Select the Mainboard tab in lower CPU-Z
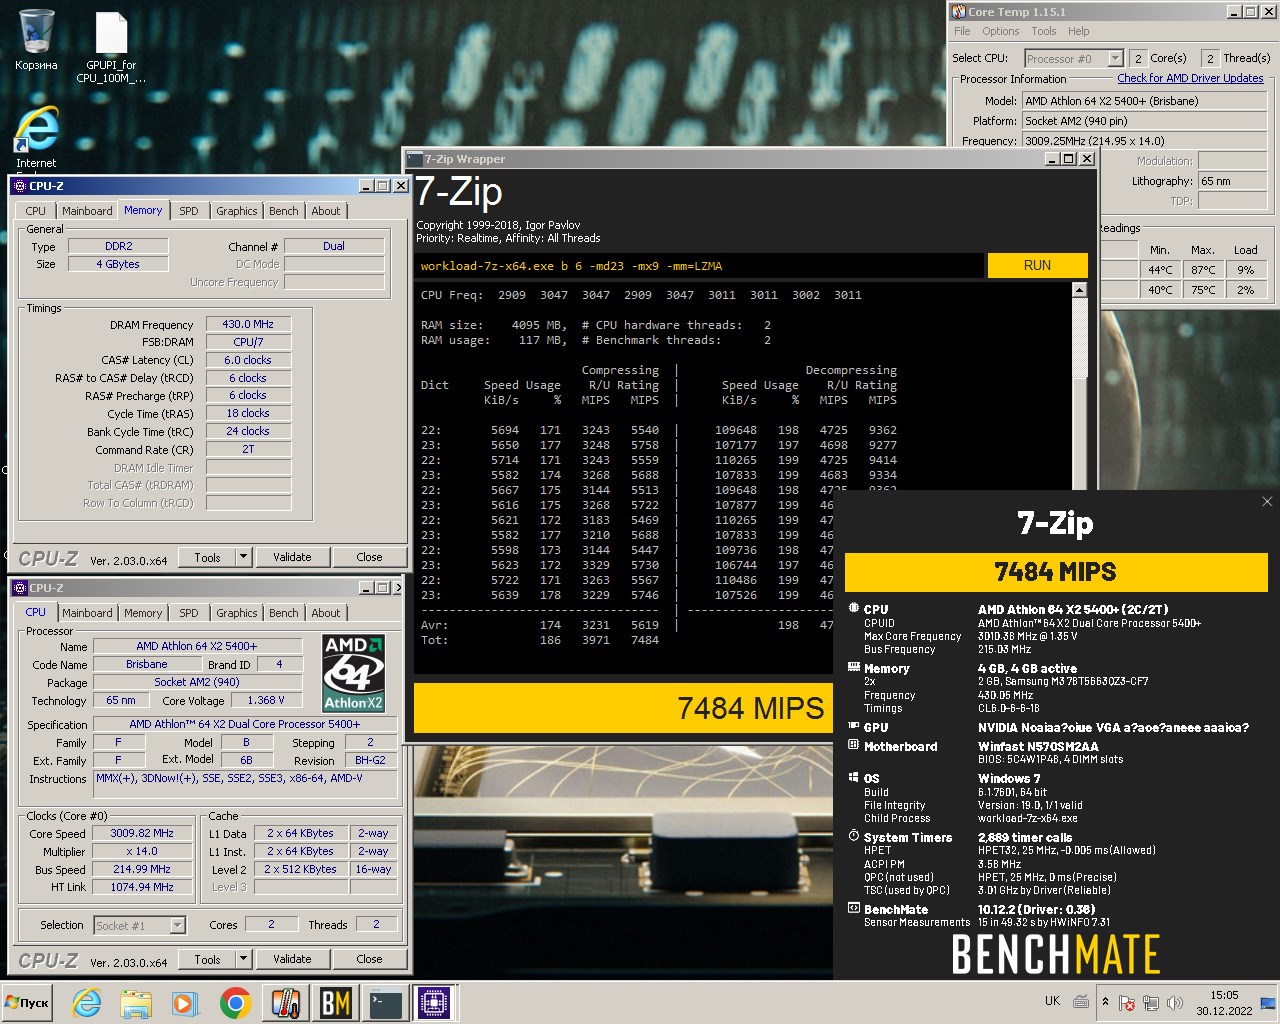The height and width of the screenshot is (1024, 1280). point(87,613)
